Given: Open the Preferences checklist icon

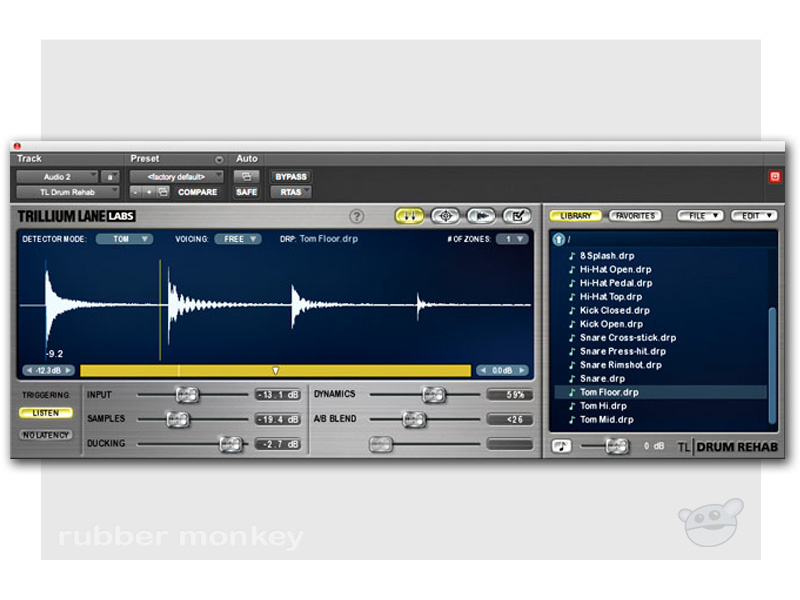Looking at the screenshot, I should click(x=517, y=216).
